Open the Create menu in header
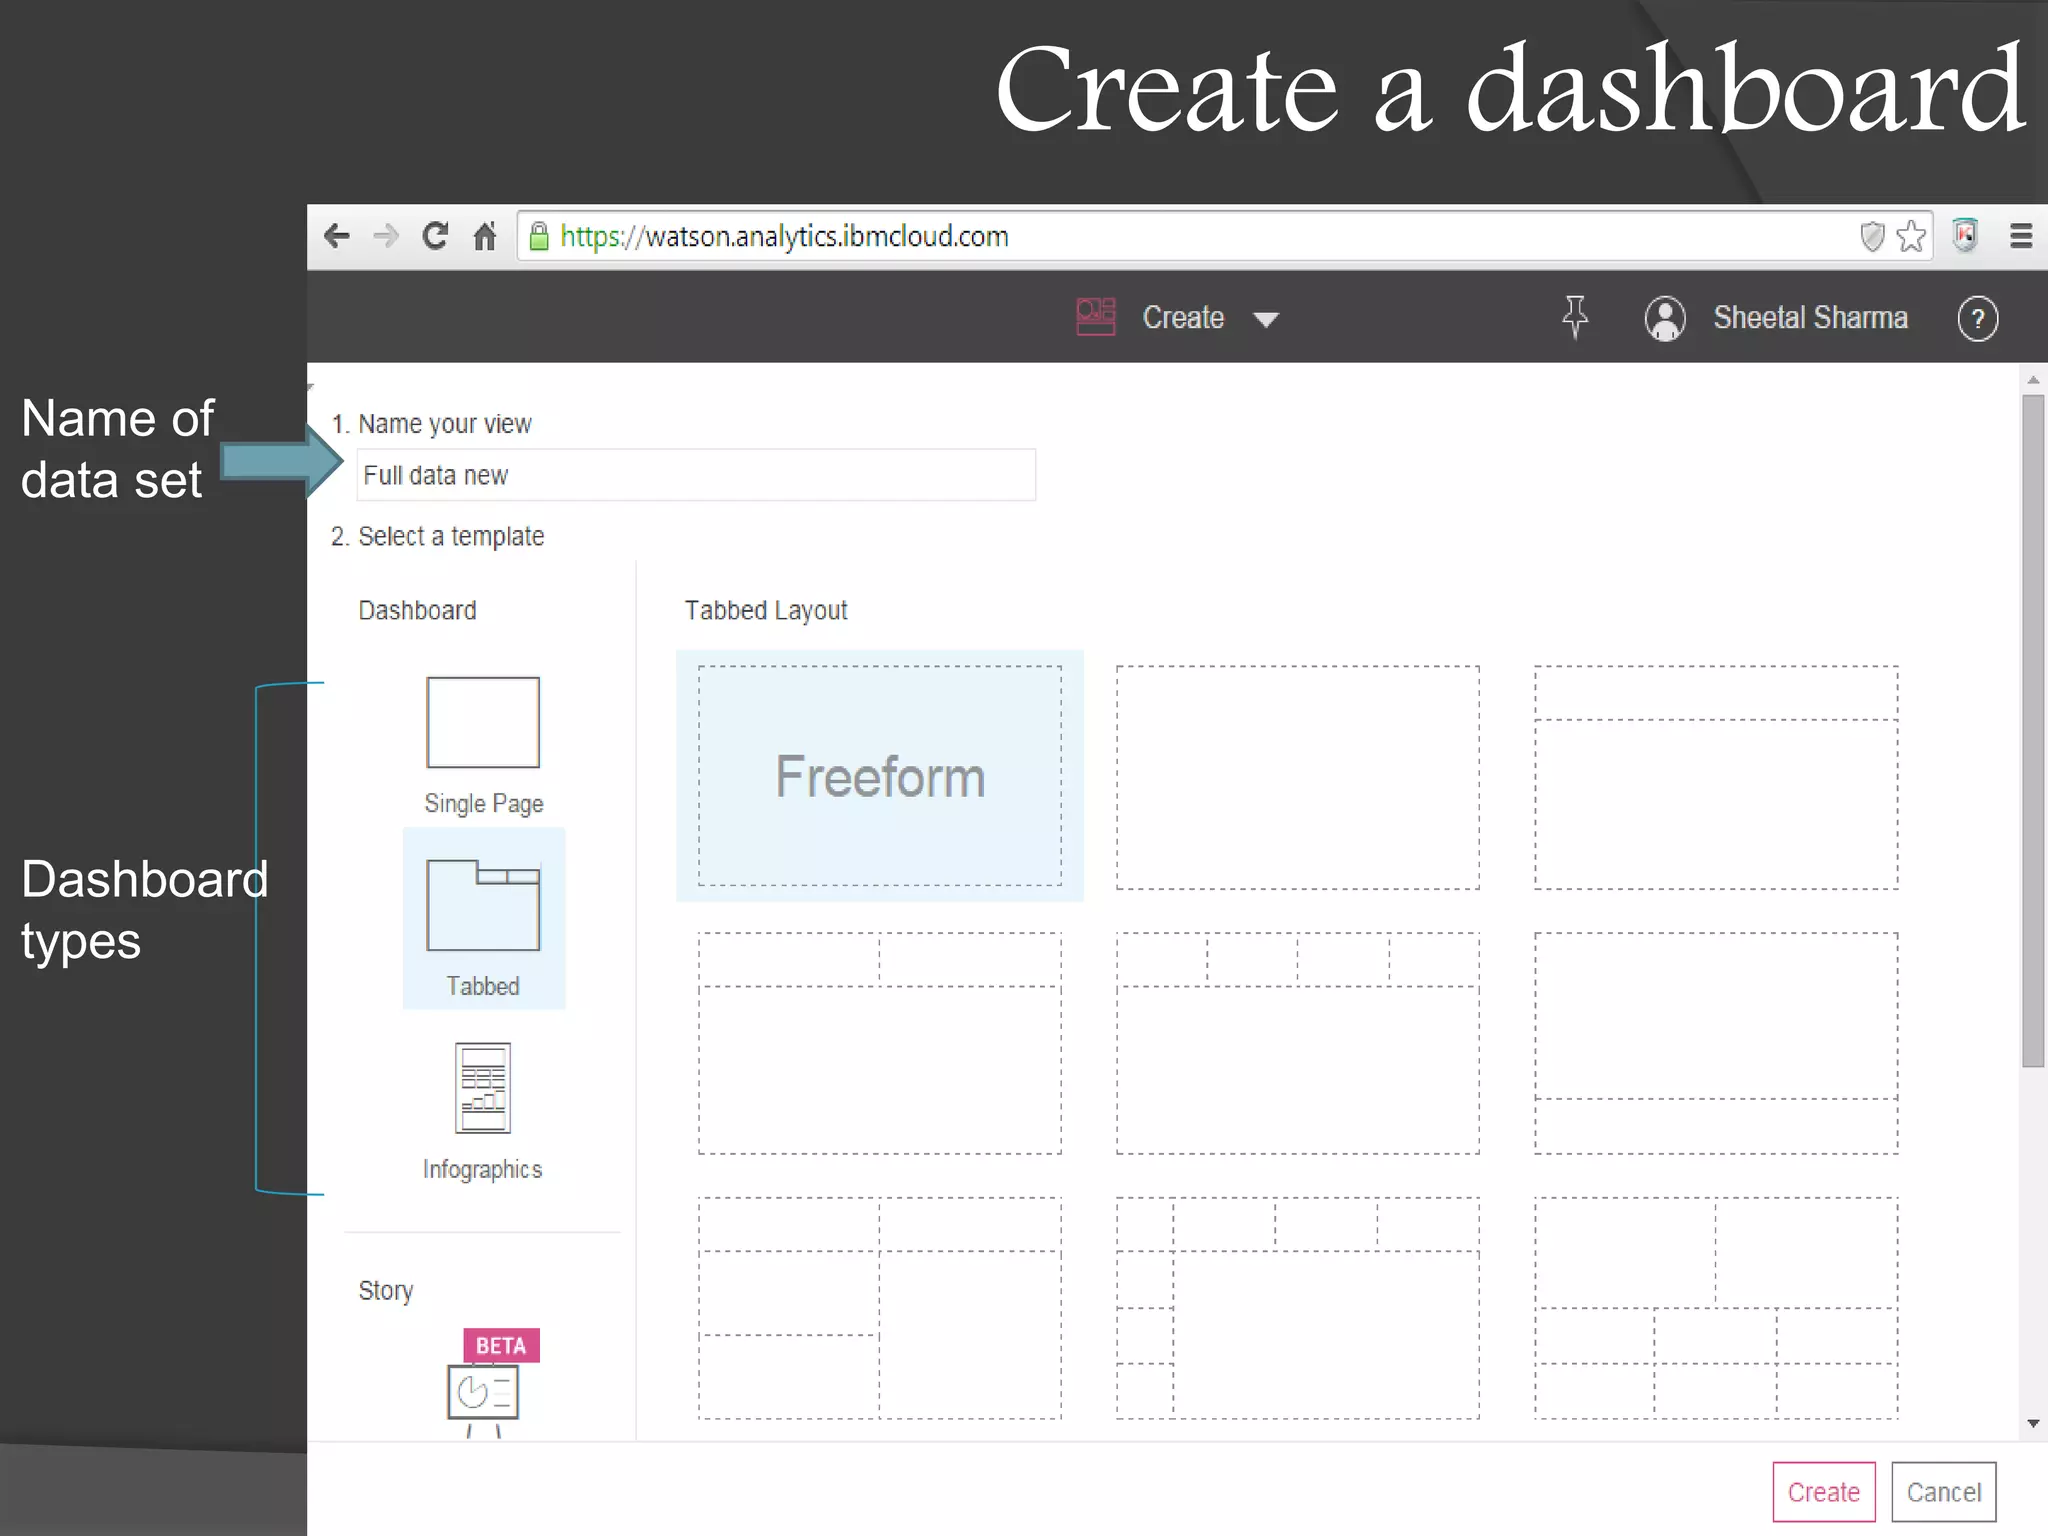2048x1536 pixels. pos(1183,317)
